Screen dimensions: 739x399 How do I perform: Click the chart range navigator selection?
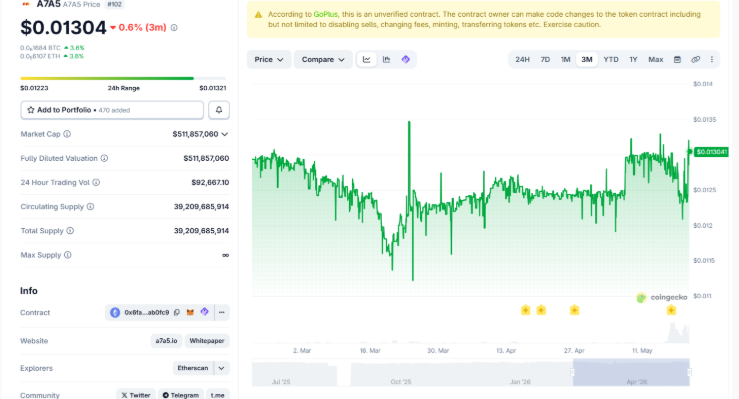click(631, 372)
